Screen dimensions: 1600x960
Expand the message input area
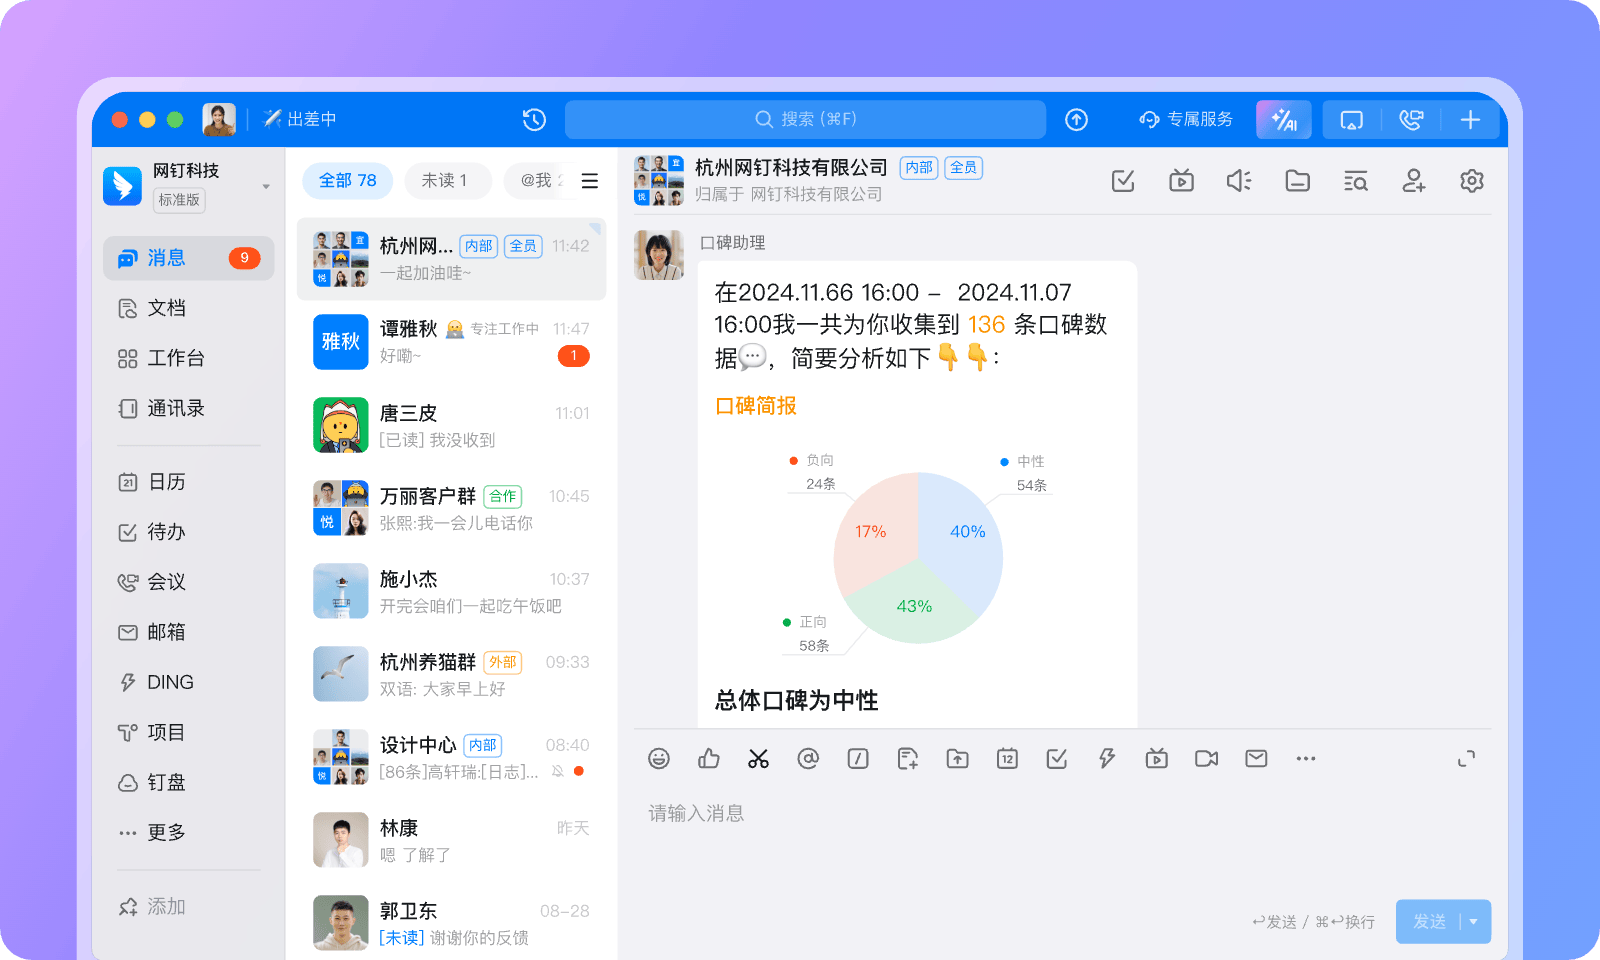1466,759
